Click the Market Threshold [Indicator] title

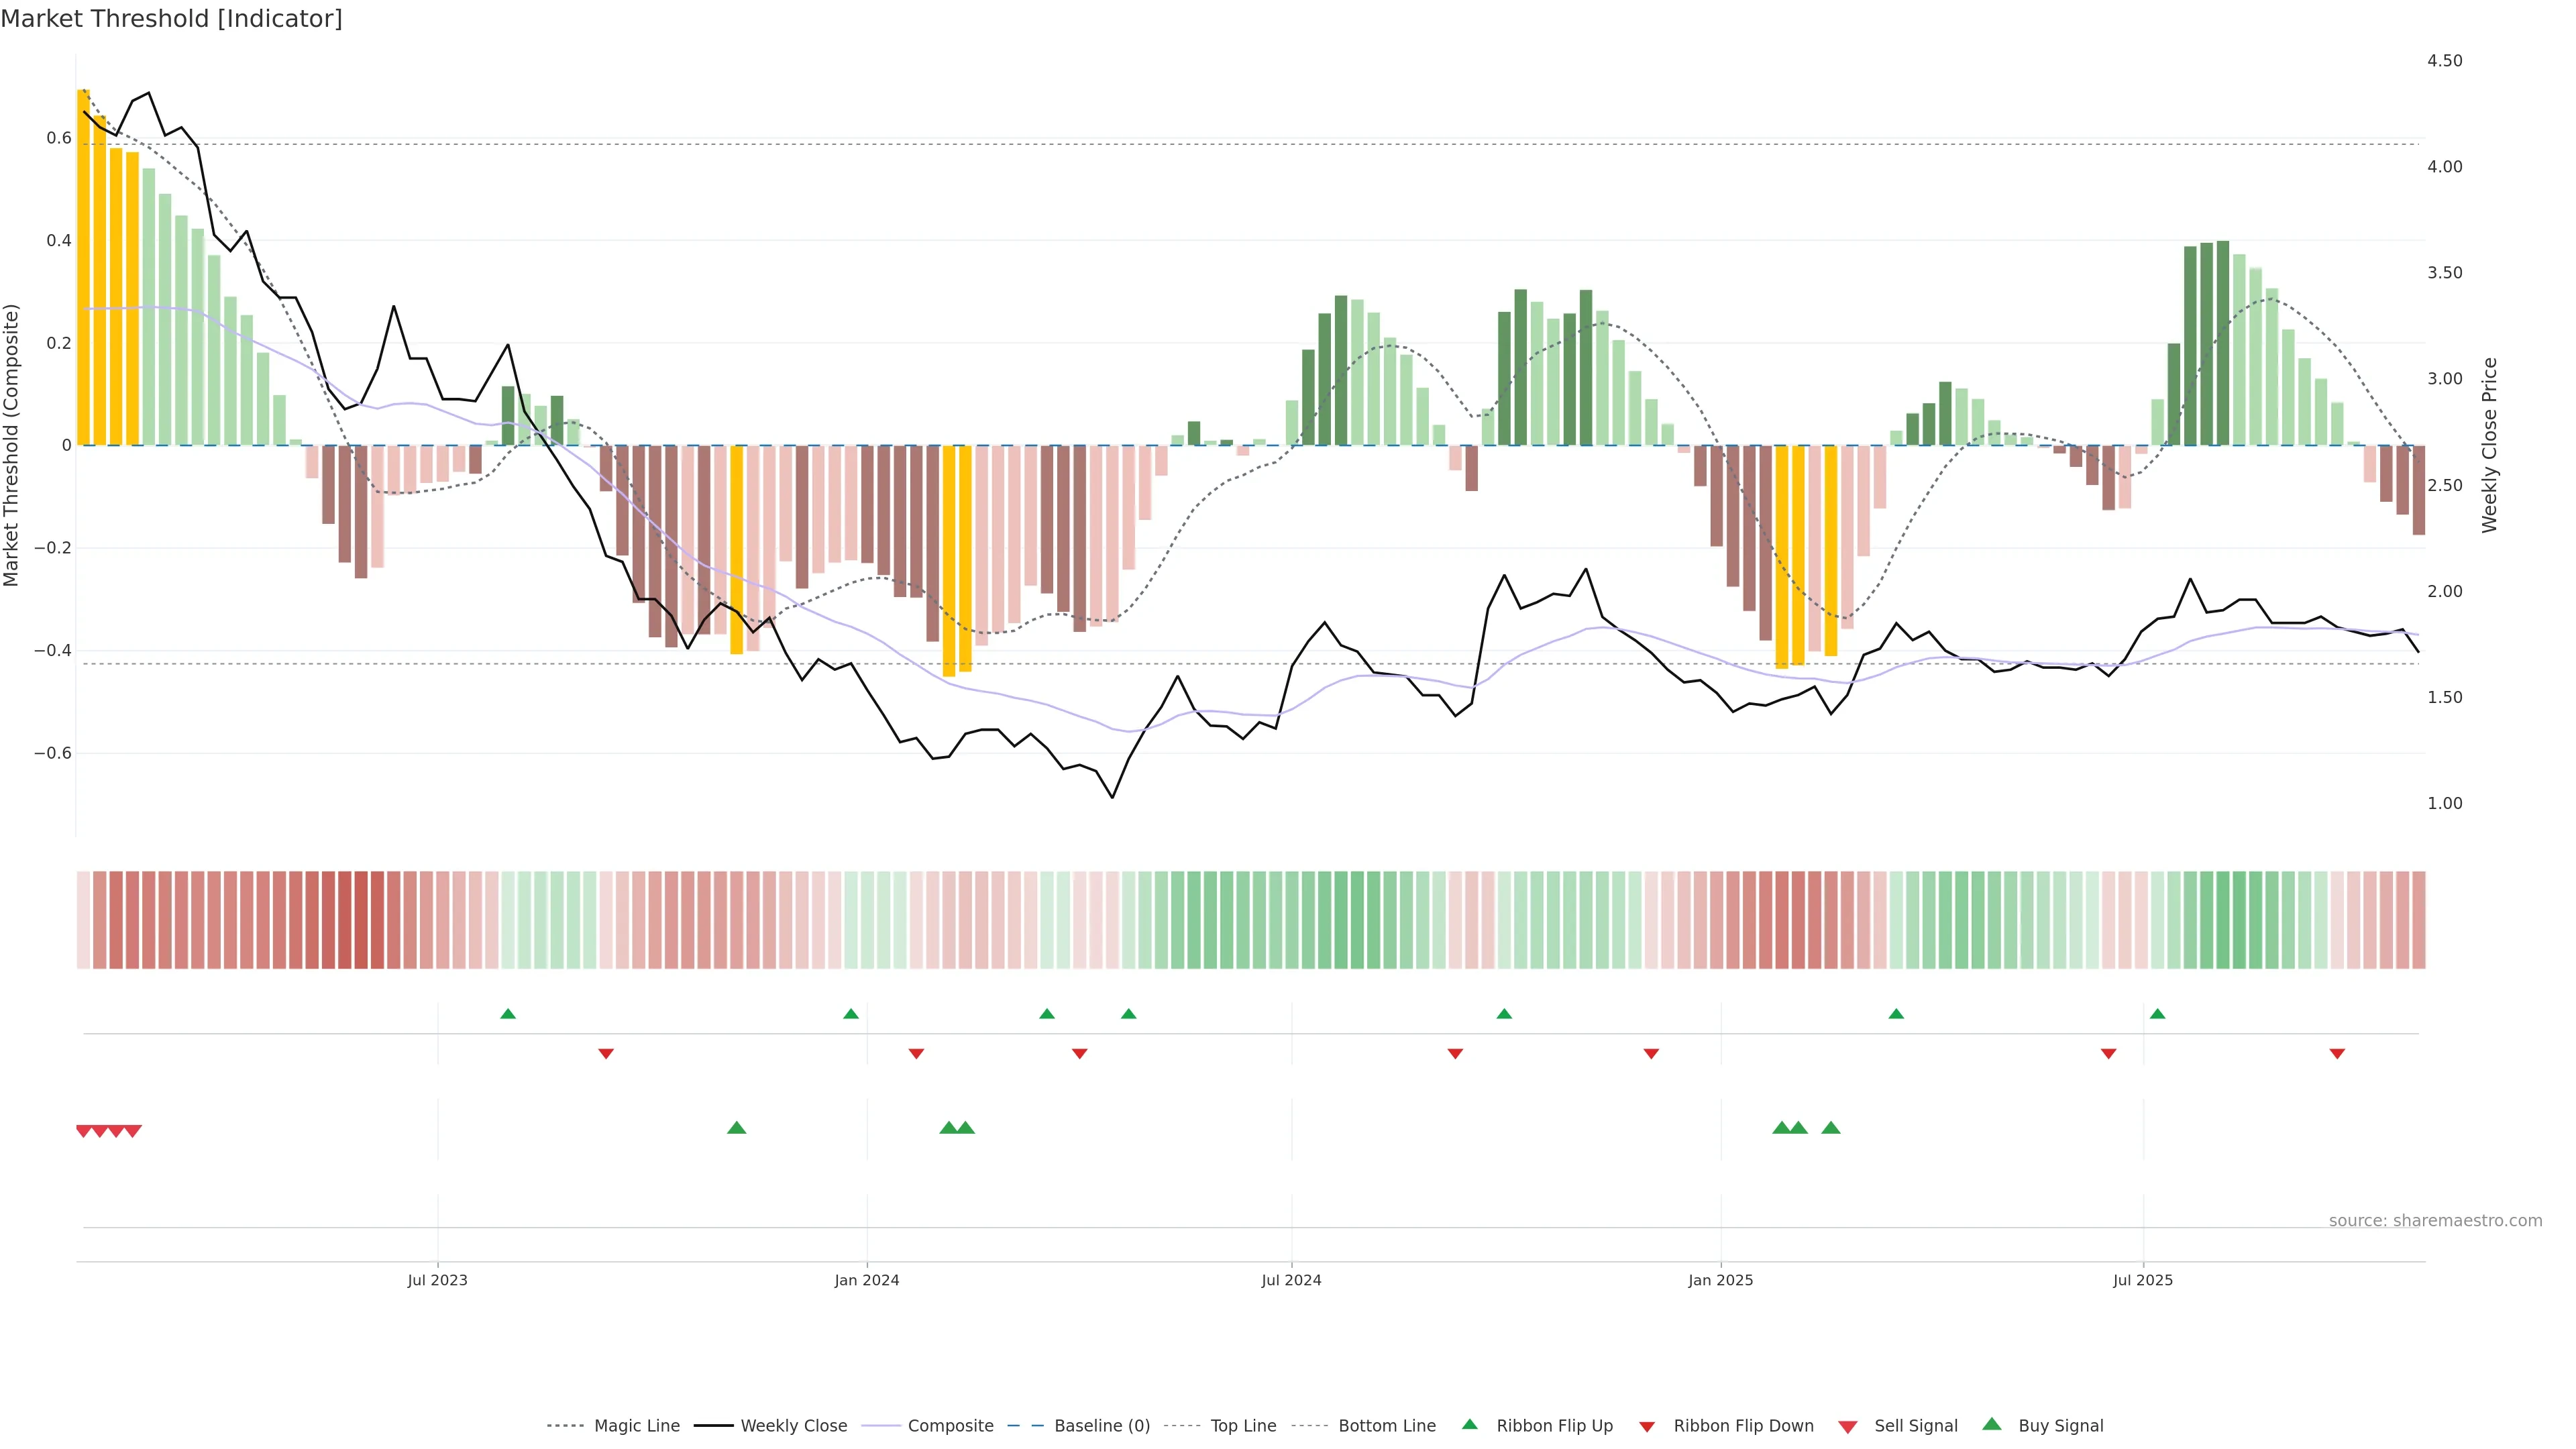171,19
